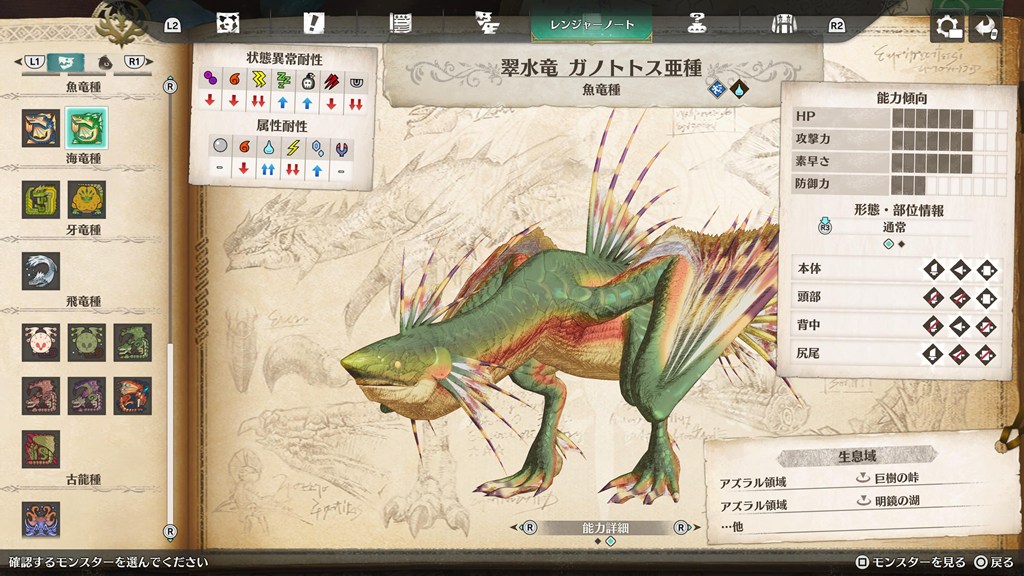Screen dimensions: 1024x576
Task: Open the orange-red wyvern icon in 飛竜種
Action: point(132,395)
